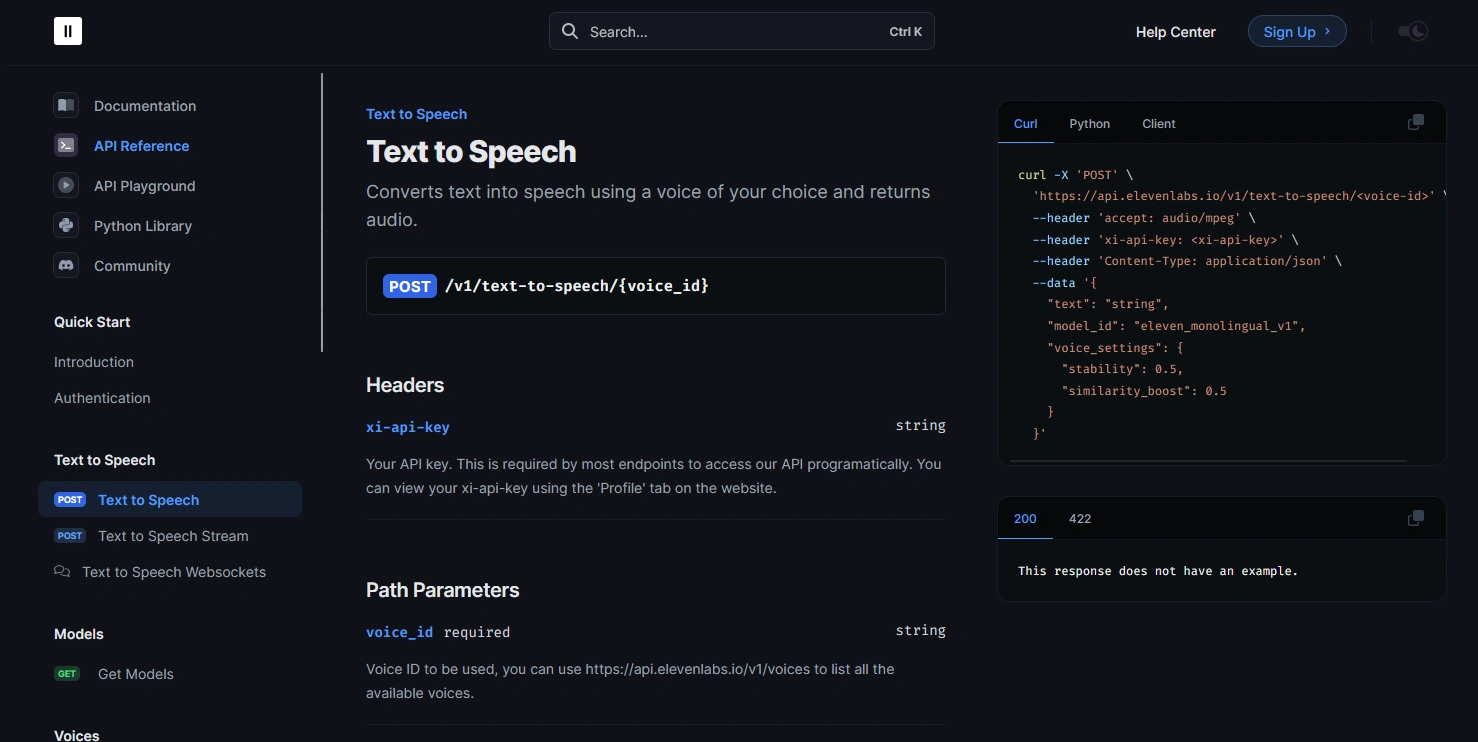The image size is (1478, 742).
Task: Click the Help Center link
Action: point(1176,32)
